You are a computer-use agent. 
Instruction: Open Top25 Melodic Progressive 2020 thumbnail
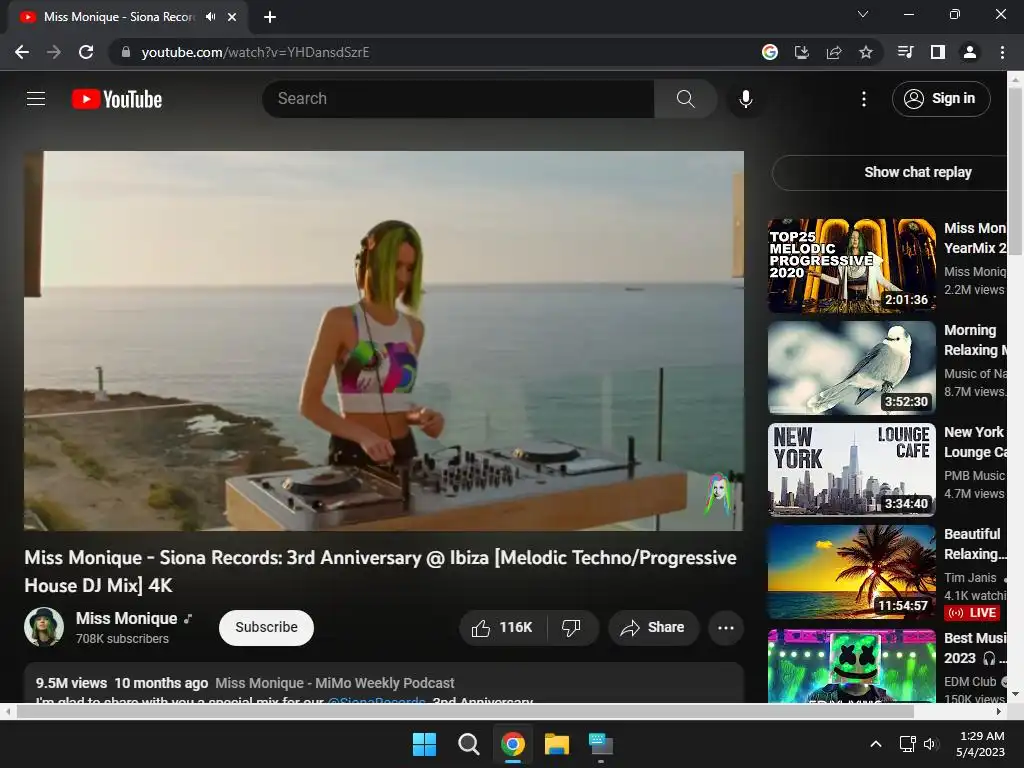pyautogui.click(x=852, y=265)
